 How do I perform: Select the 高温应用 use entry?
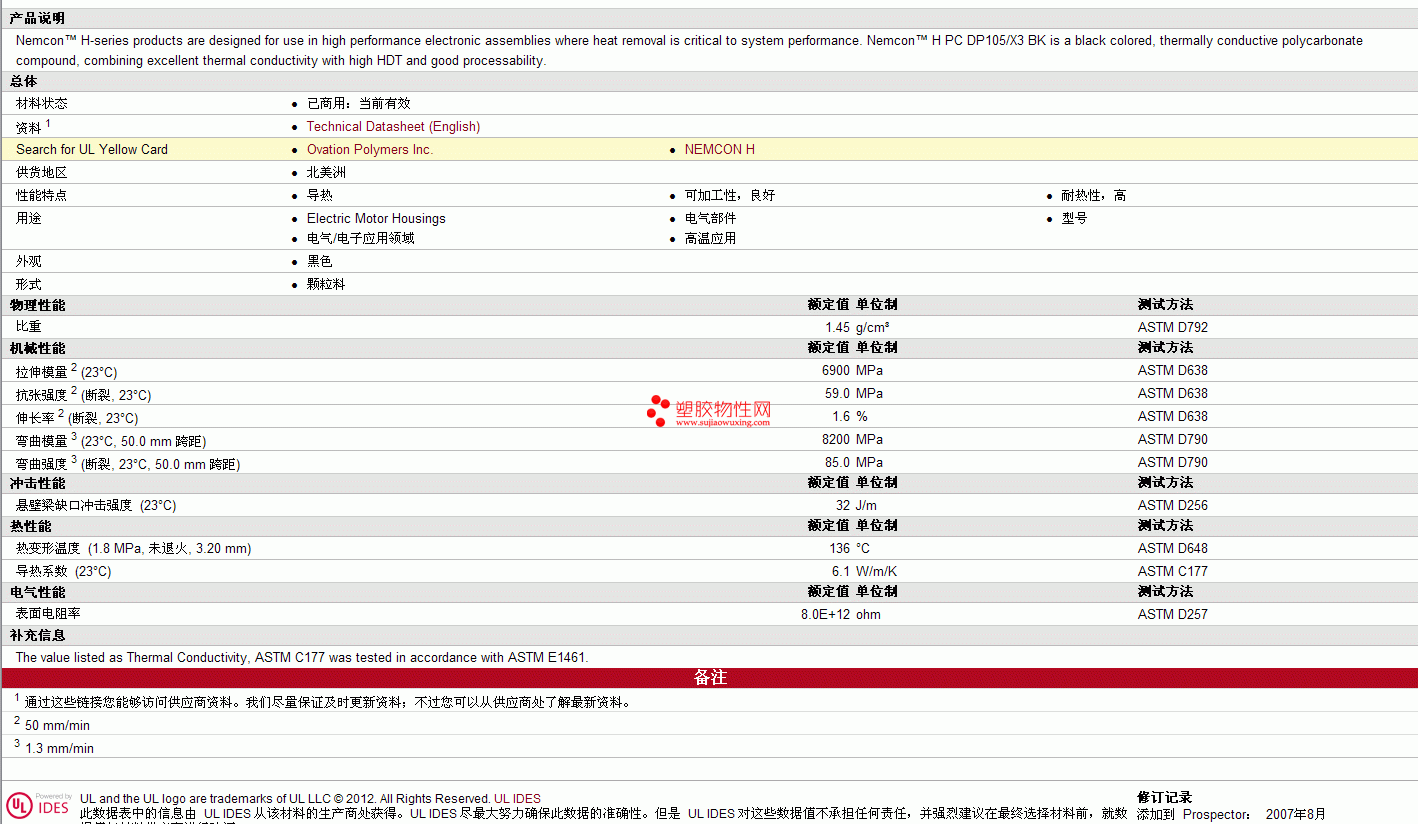[x=711, y=239]
